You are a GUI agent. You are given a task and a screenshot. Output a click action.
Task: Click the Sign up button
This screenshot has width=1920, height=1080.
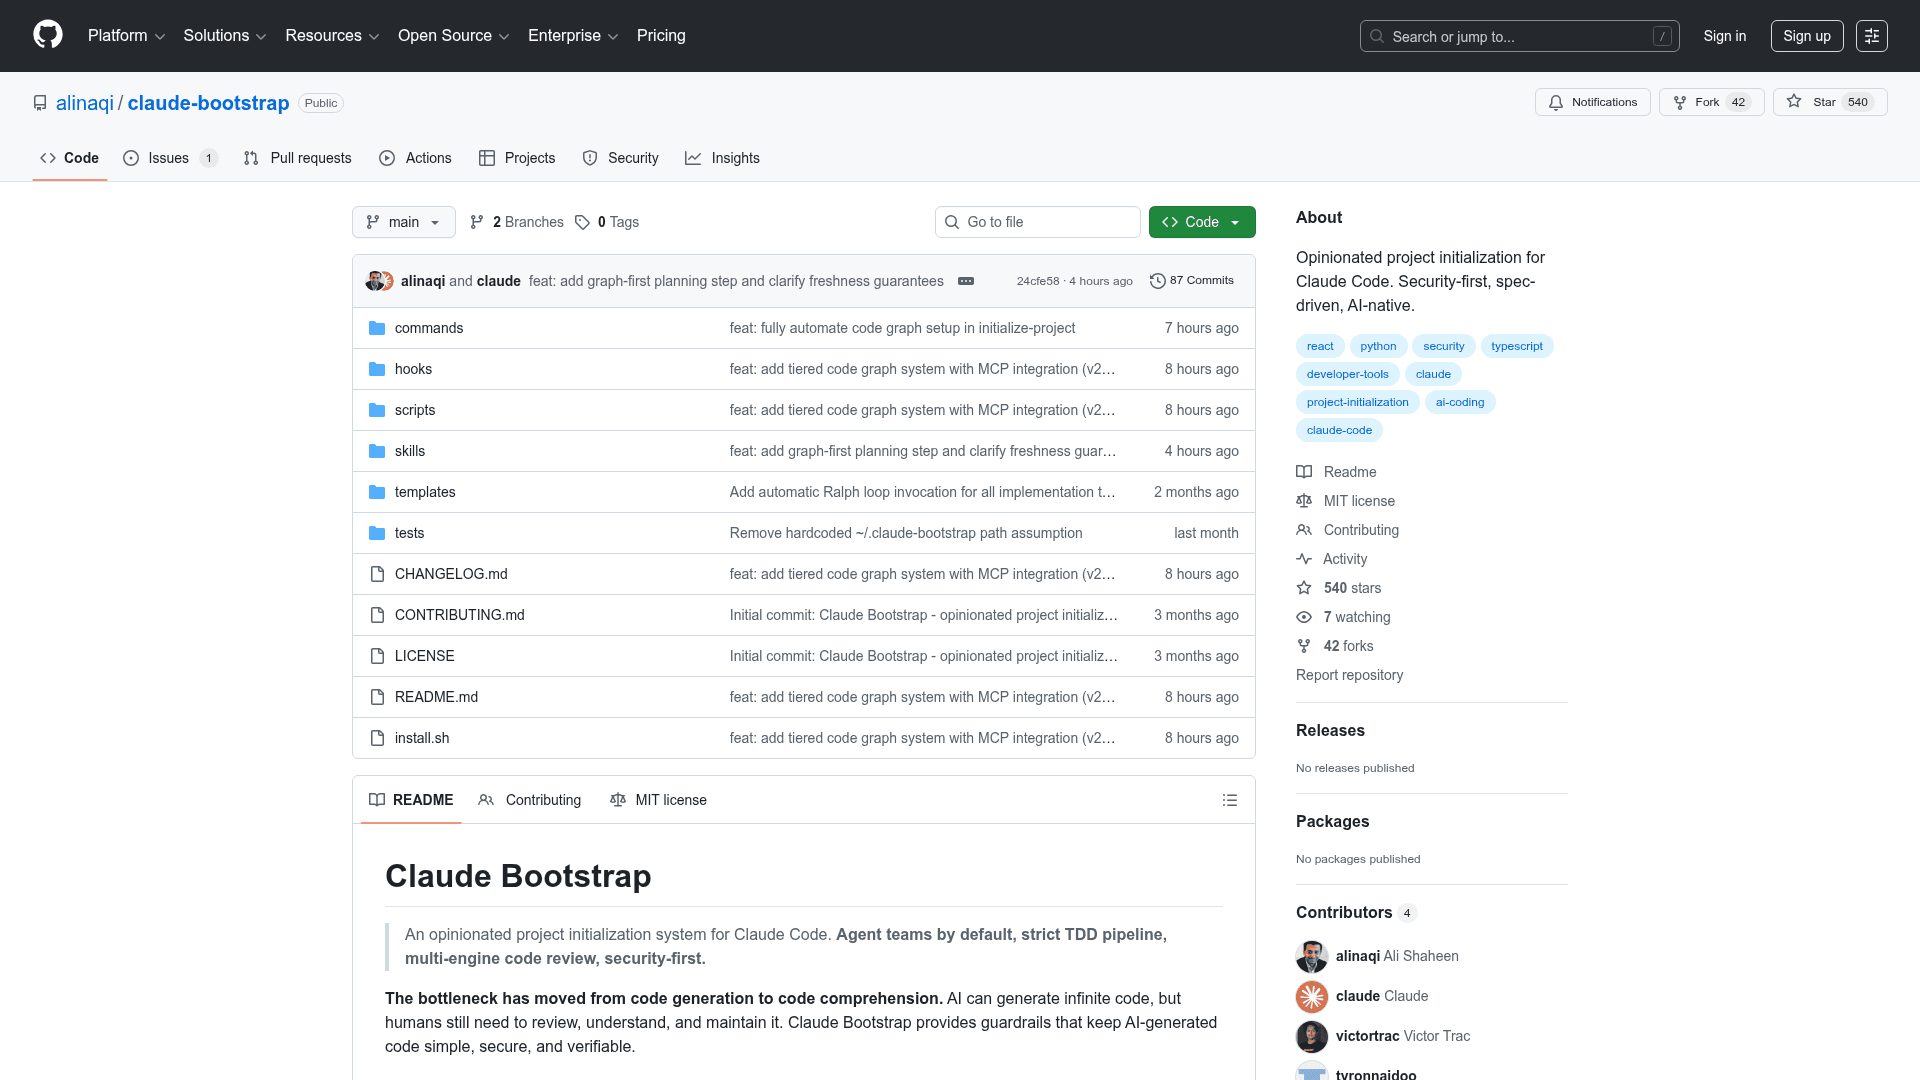1806,35
